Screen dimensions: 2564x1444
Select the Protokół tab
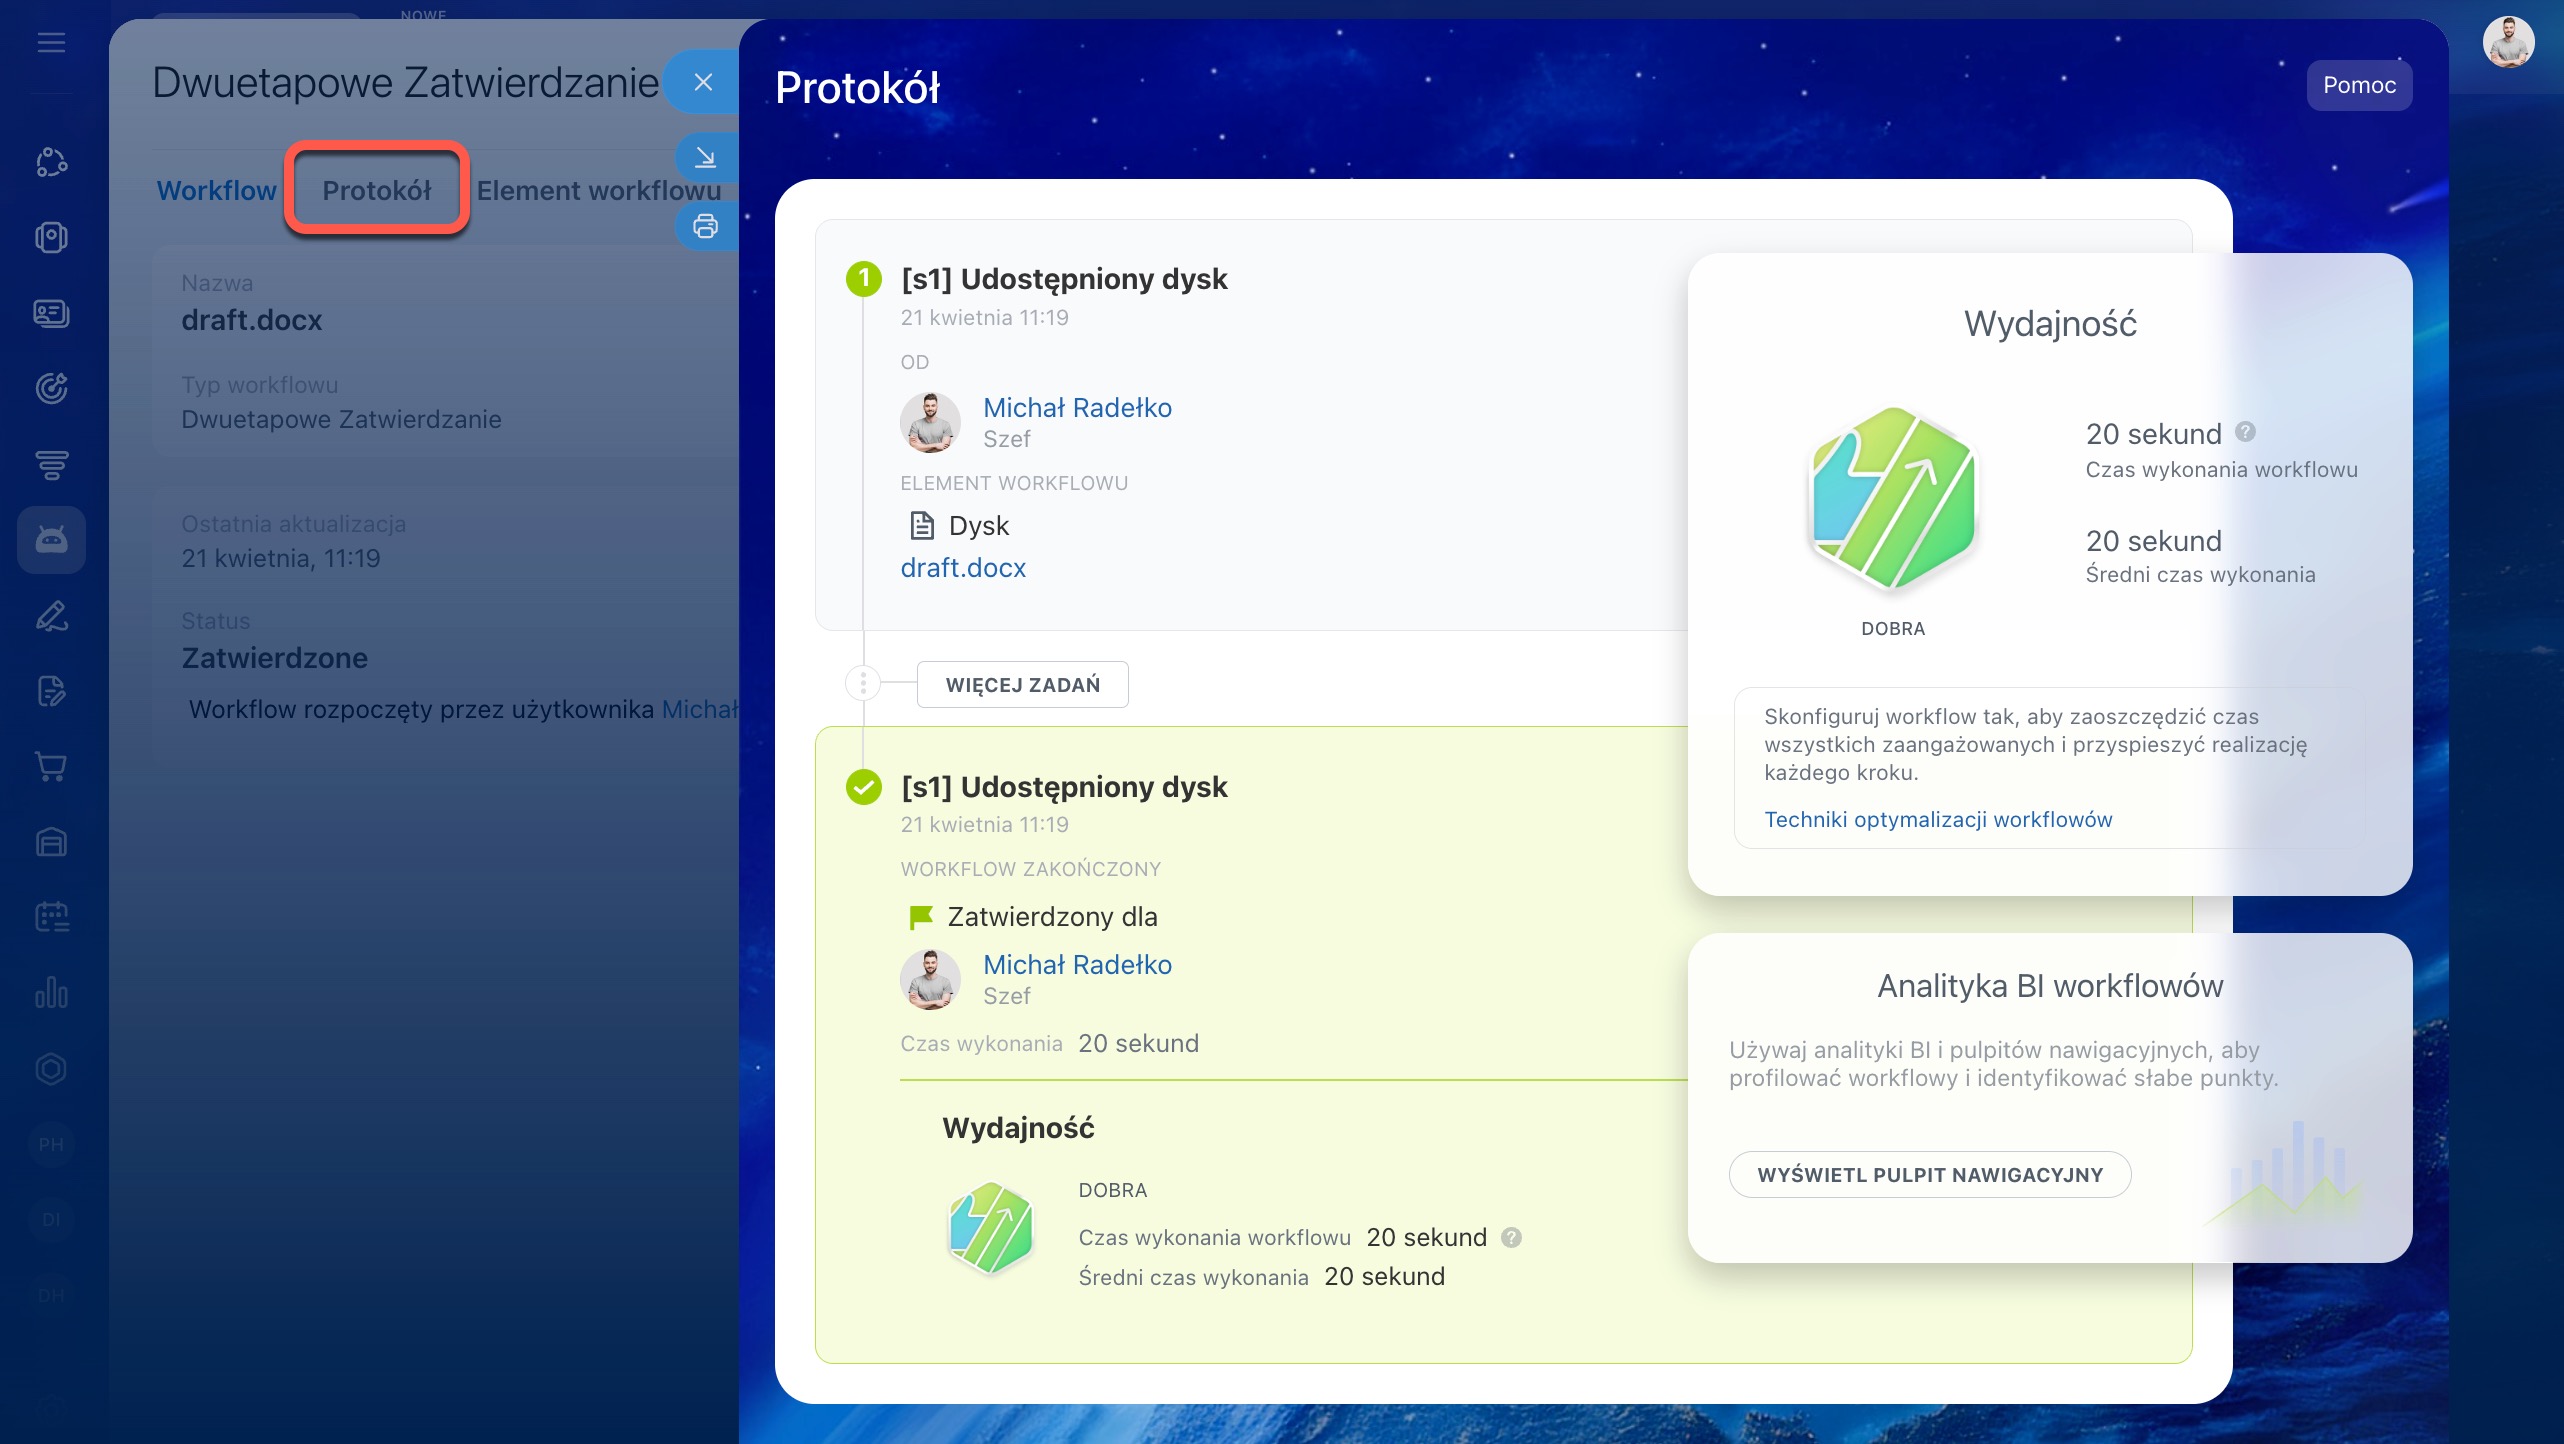pyautogui.click(x=376, y=190)
